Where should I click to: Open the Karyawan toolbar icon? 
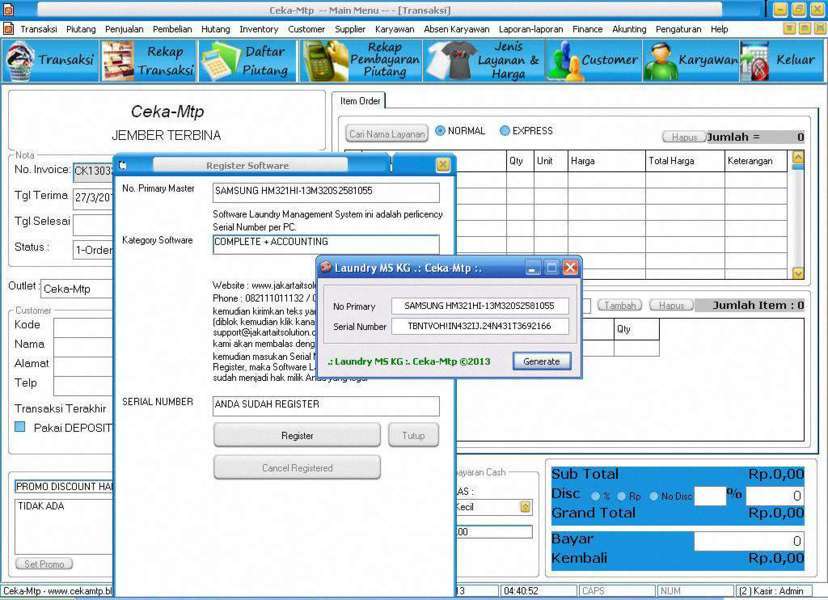[691, 61]
